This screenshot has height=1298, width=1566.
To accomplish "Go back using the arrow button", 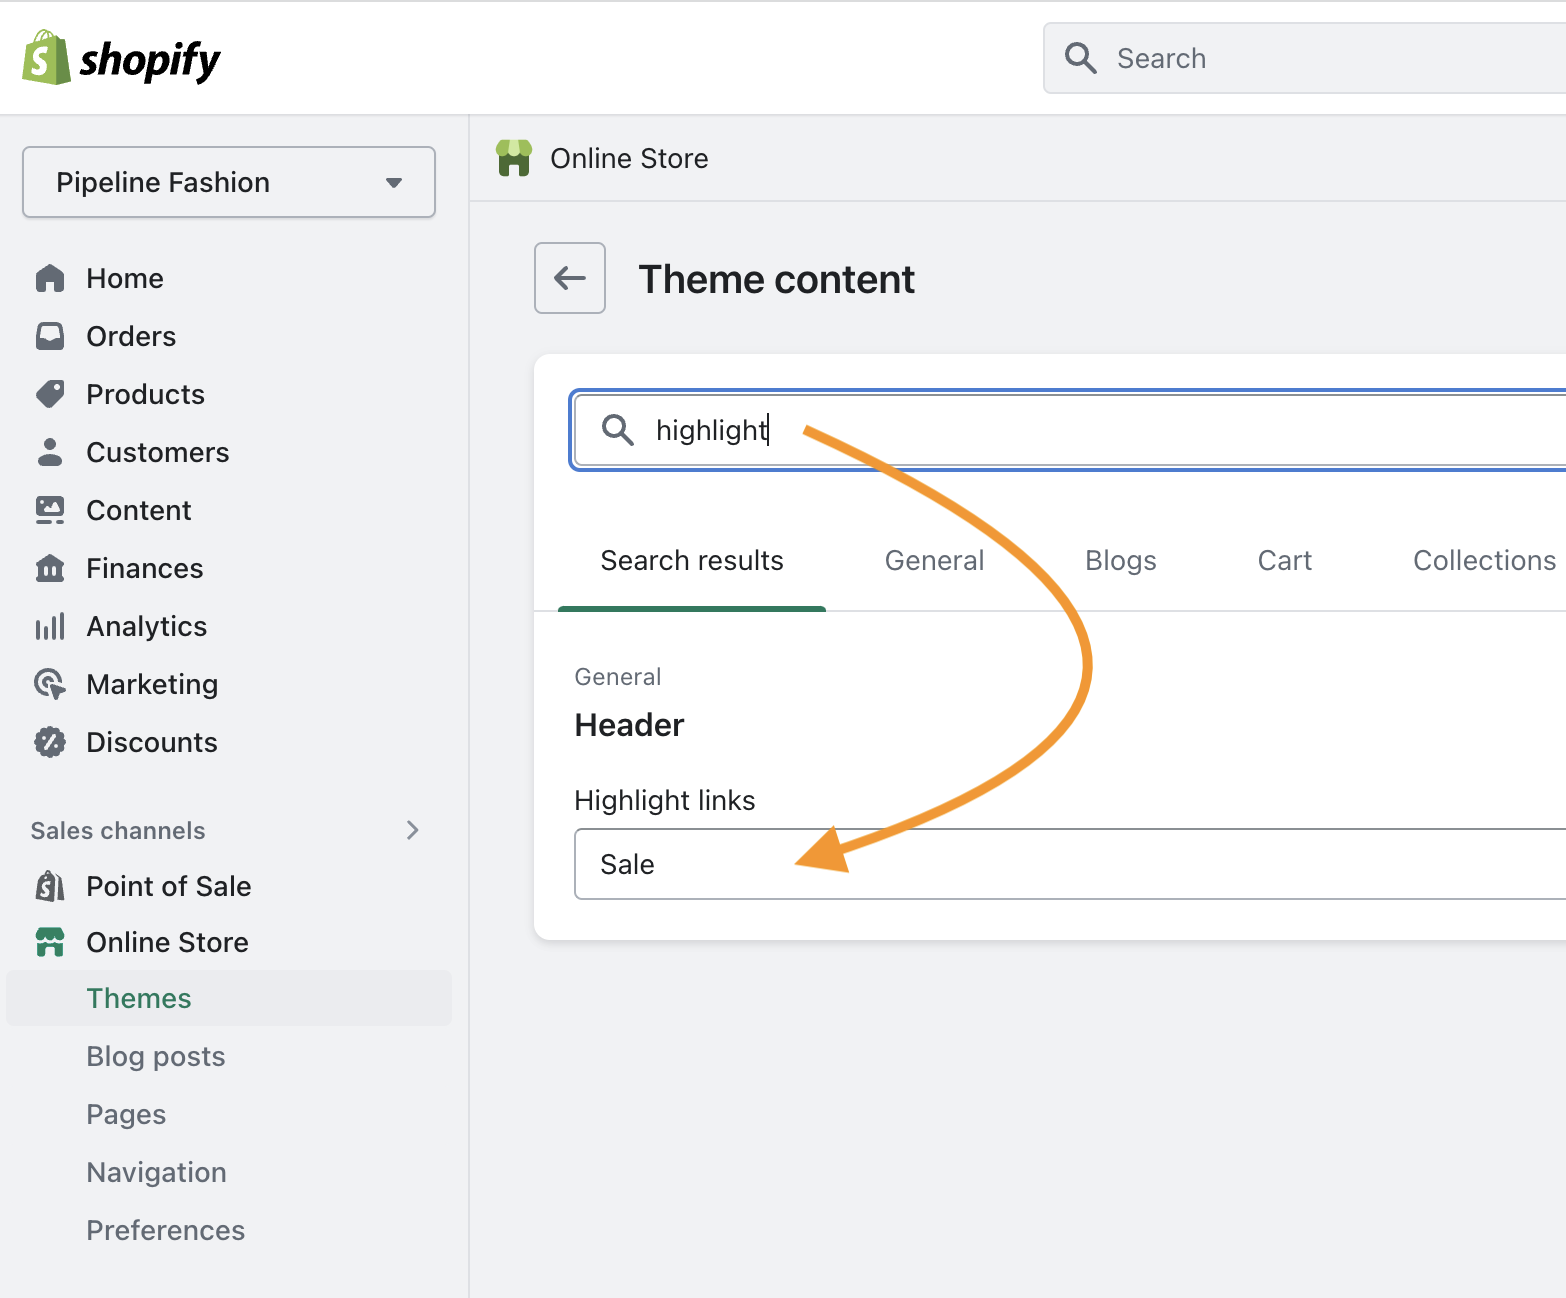I will click(570, 278).
